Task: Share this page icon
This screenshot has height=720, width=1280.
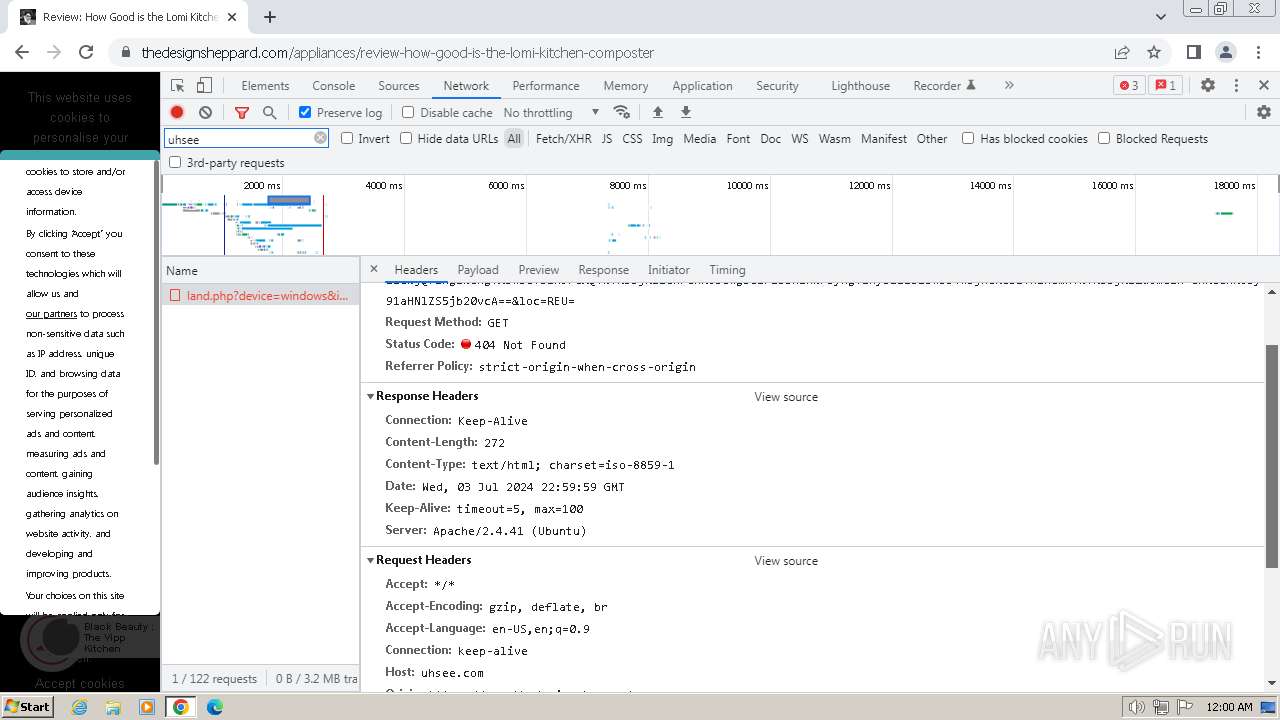Action: click(x=1122, y=52)
